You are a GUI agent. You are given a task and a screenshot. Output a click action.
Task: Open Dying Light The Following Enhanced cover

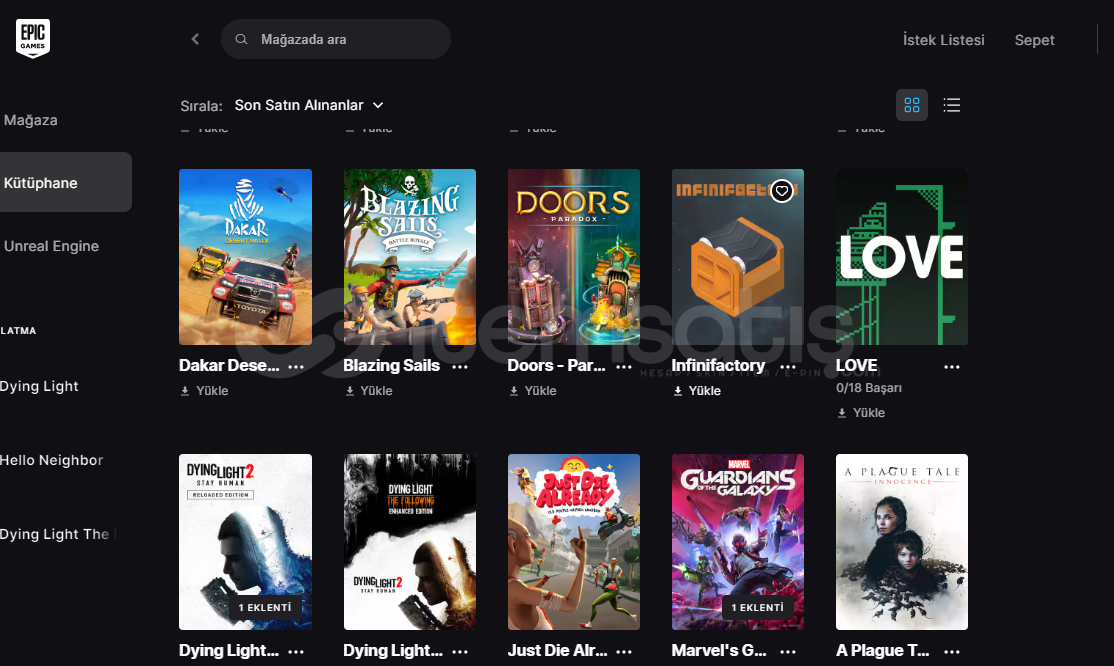(x=409, y=542)
